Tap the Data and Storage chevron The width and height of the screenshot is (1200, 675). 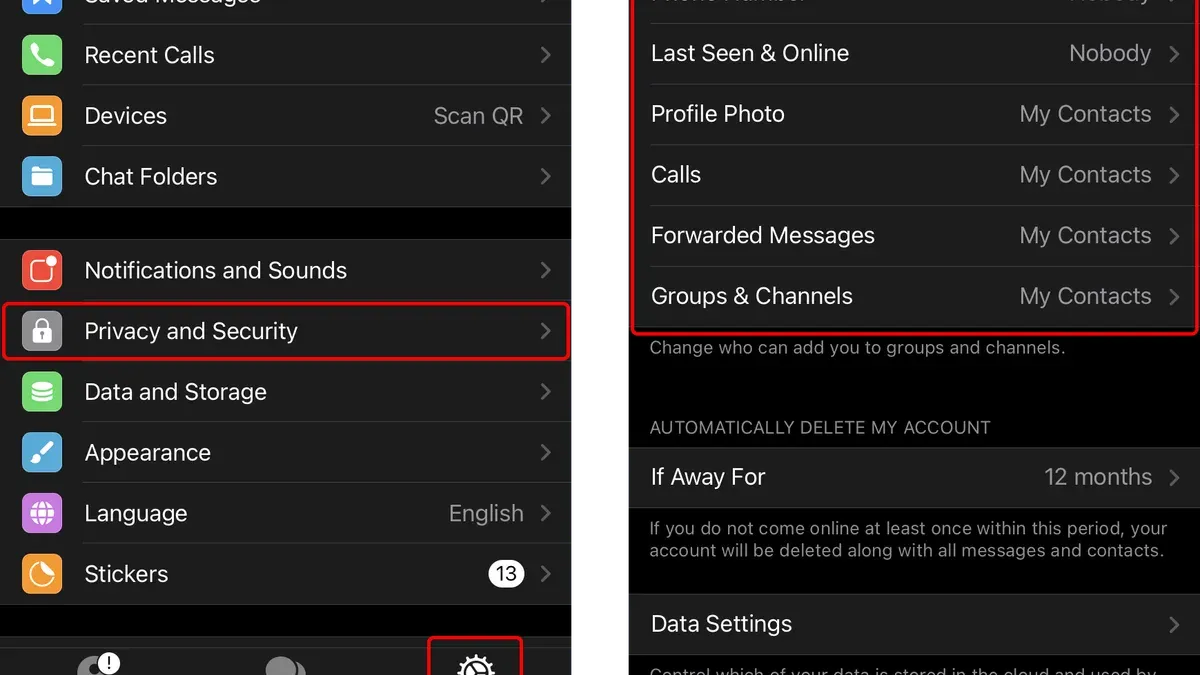pos(546,392)
